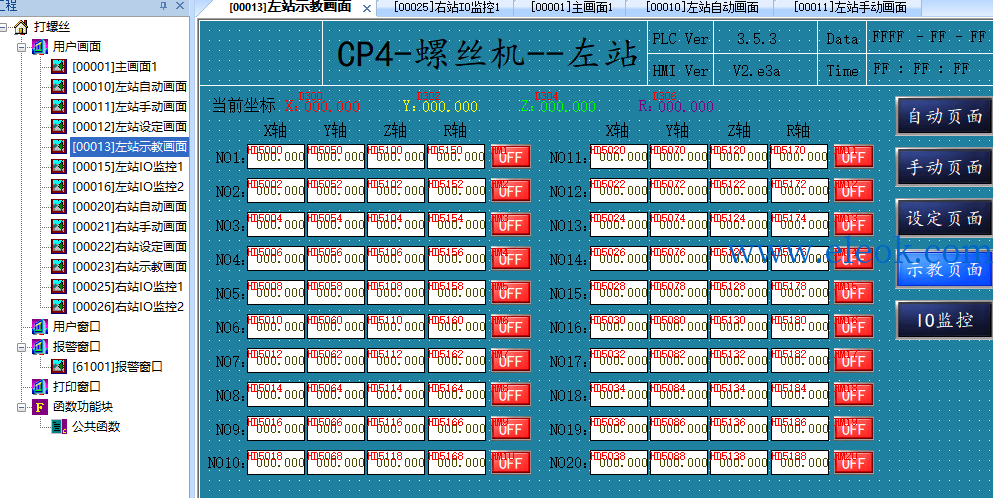Click the 示教页面 button
This screenshot has height=498, width=993.
coord(944,269)
